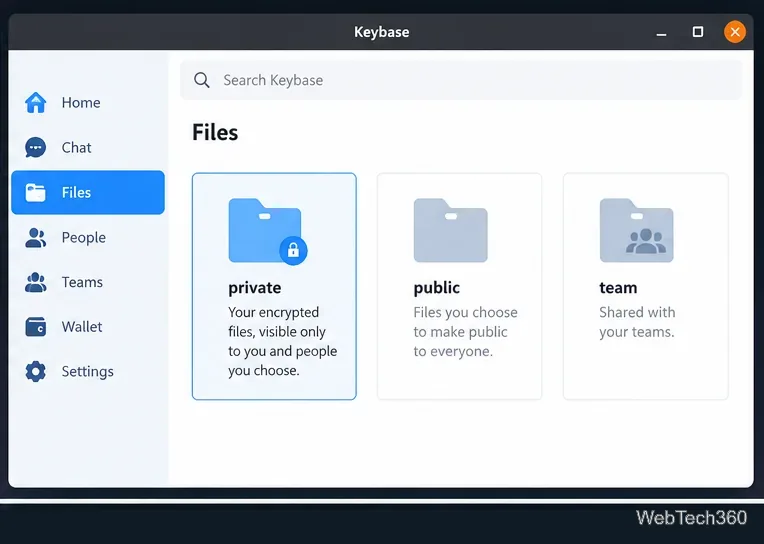
Task: Open the private folder with lock icon
Action: point(267,231)
